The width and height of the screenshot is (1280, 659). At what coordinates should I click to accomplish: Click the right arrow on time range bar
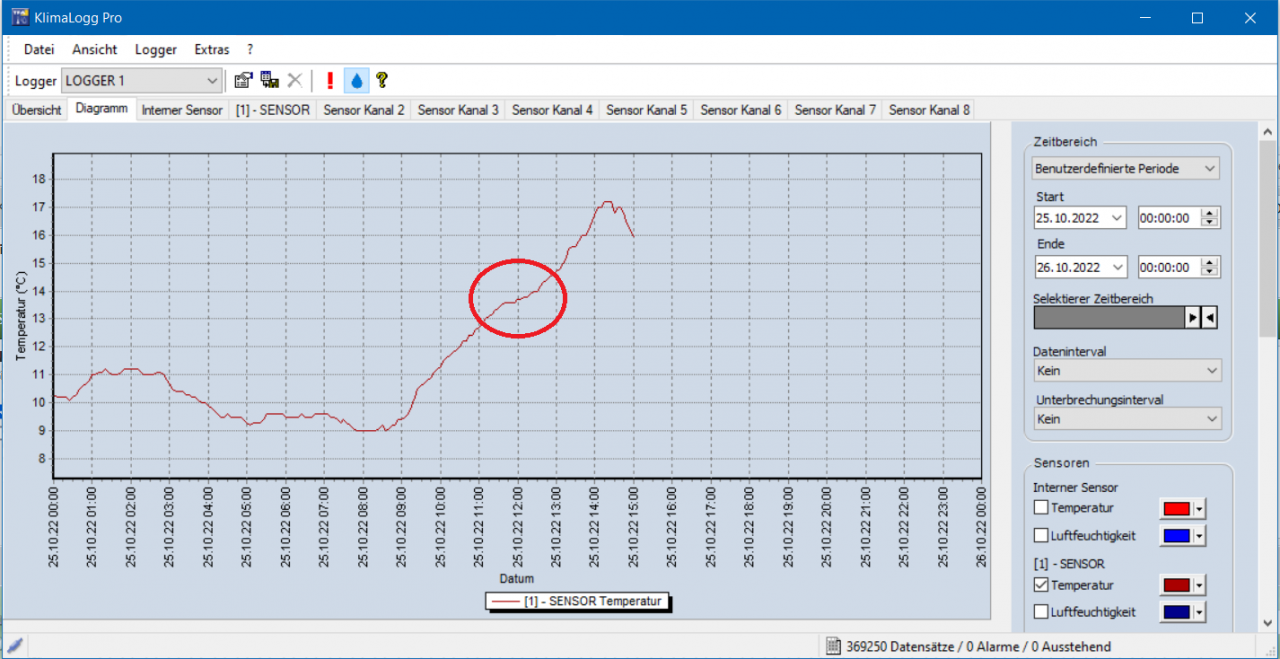[1192, 318]
